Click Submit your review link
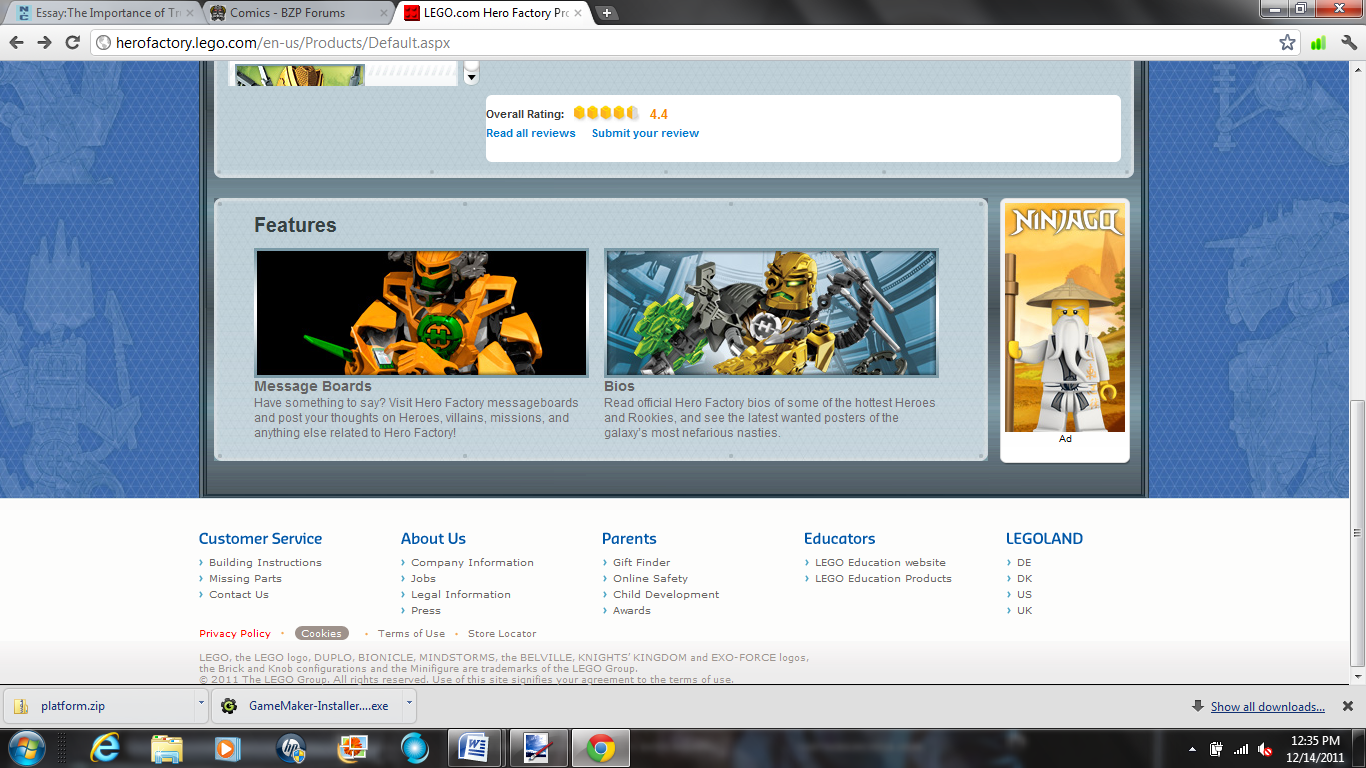The image size is (1366, 768). (x=645, y=133)
